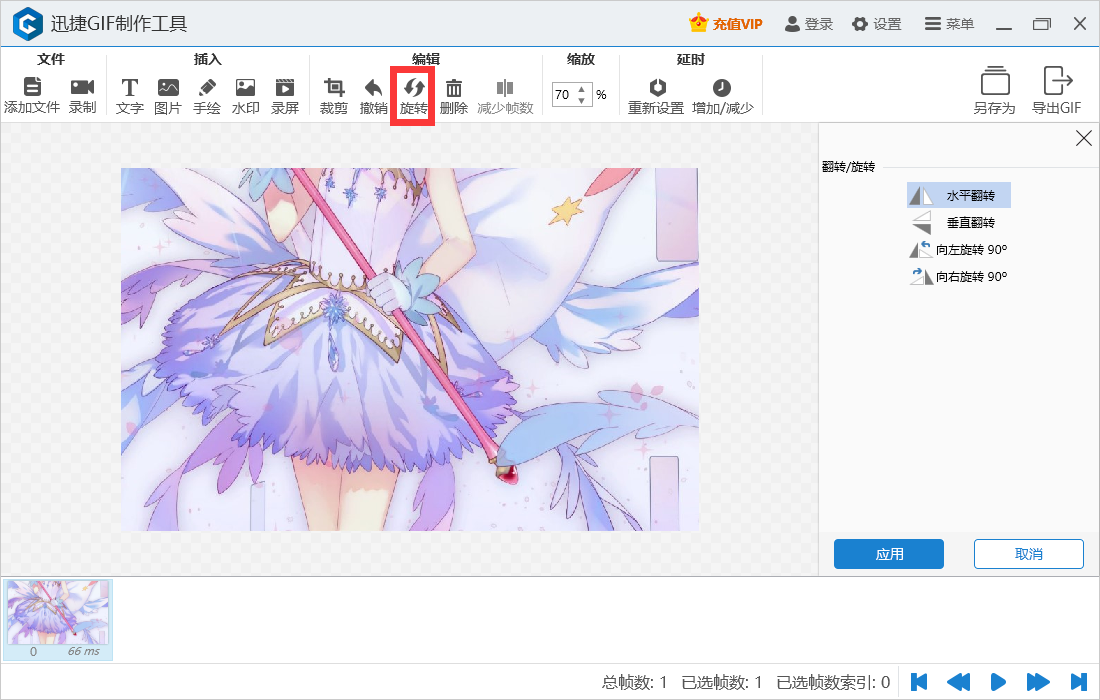Screen dimensions: 1100x700
Task: Undo the last action with 撤销
Action: [x=373, y=96]
